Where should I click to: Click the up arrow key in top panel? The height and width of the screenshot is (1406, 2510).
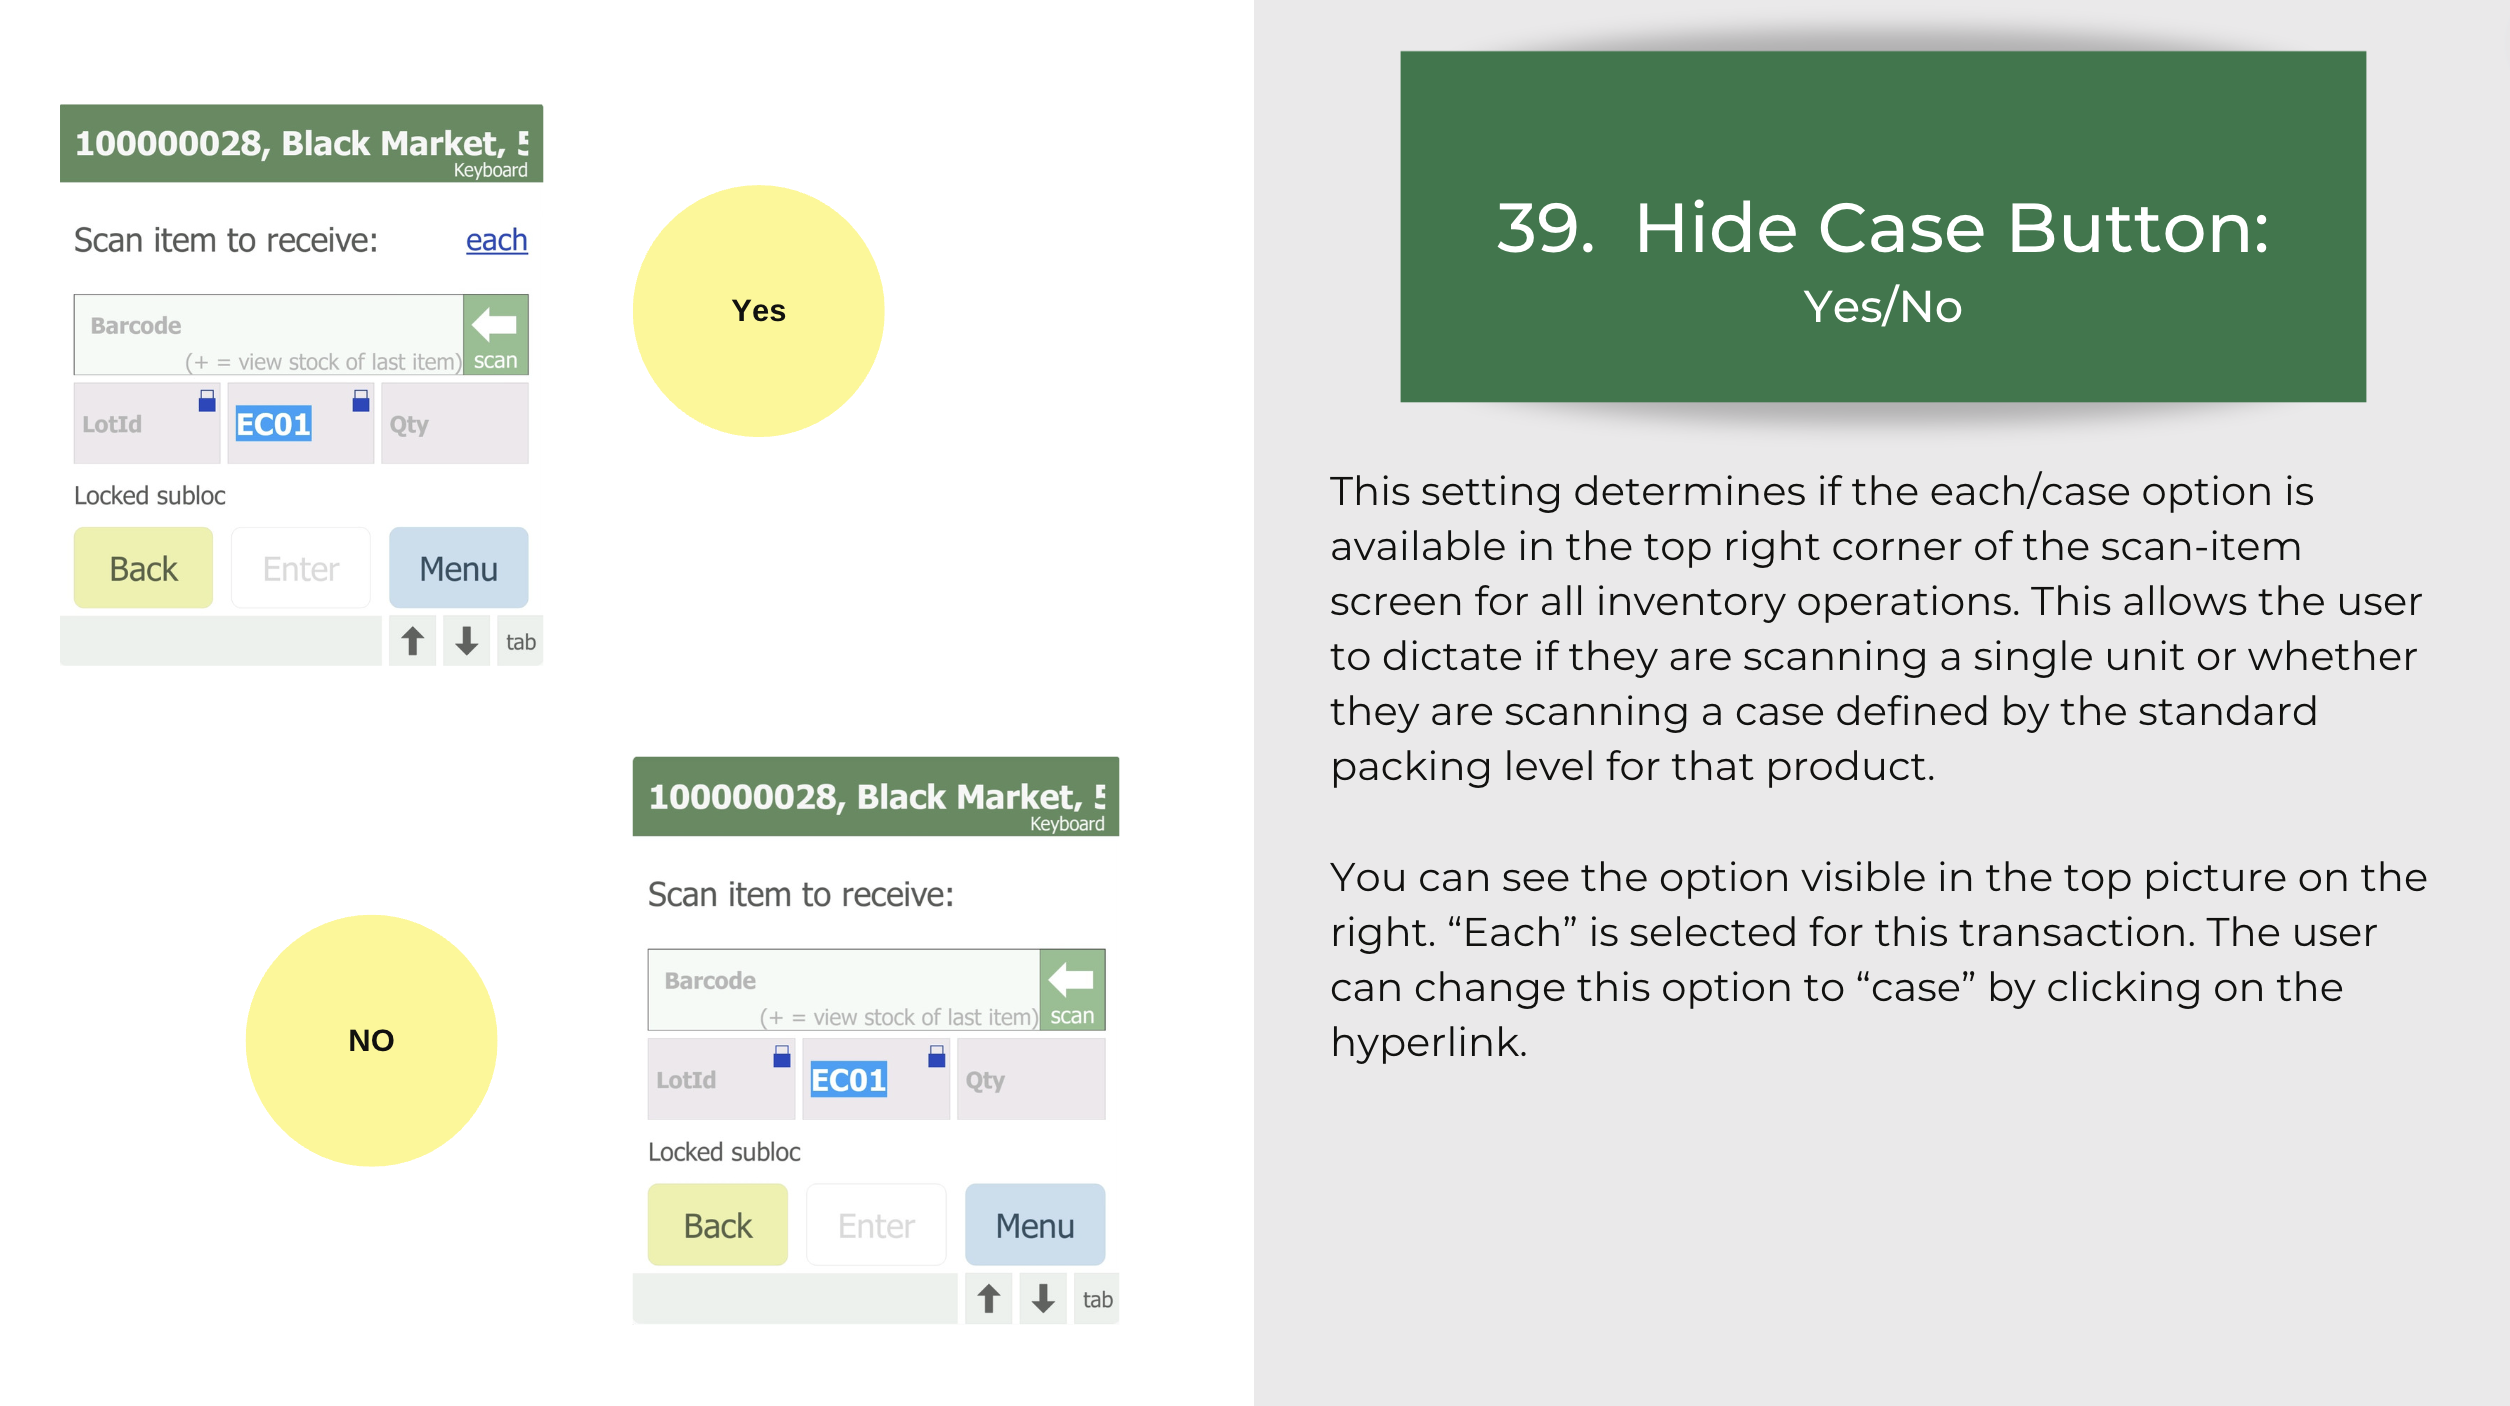(x=412, y=641)
